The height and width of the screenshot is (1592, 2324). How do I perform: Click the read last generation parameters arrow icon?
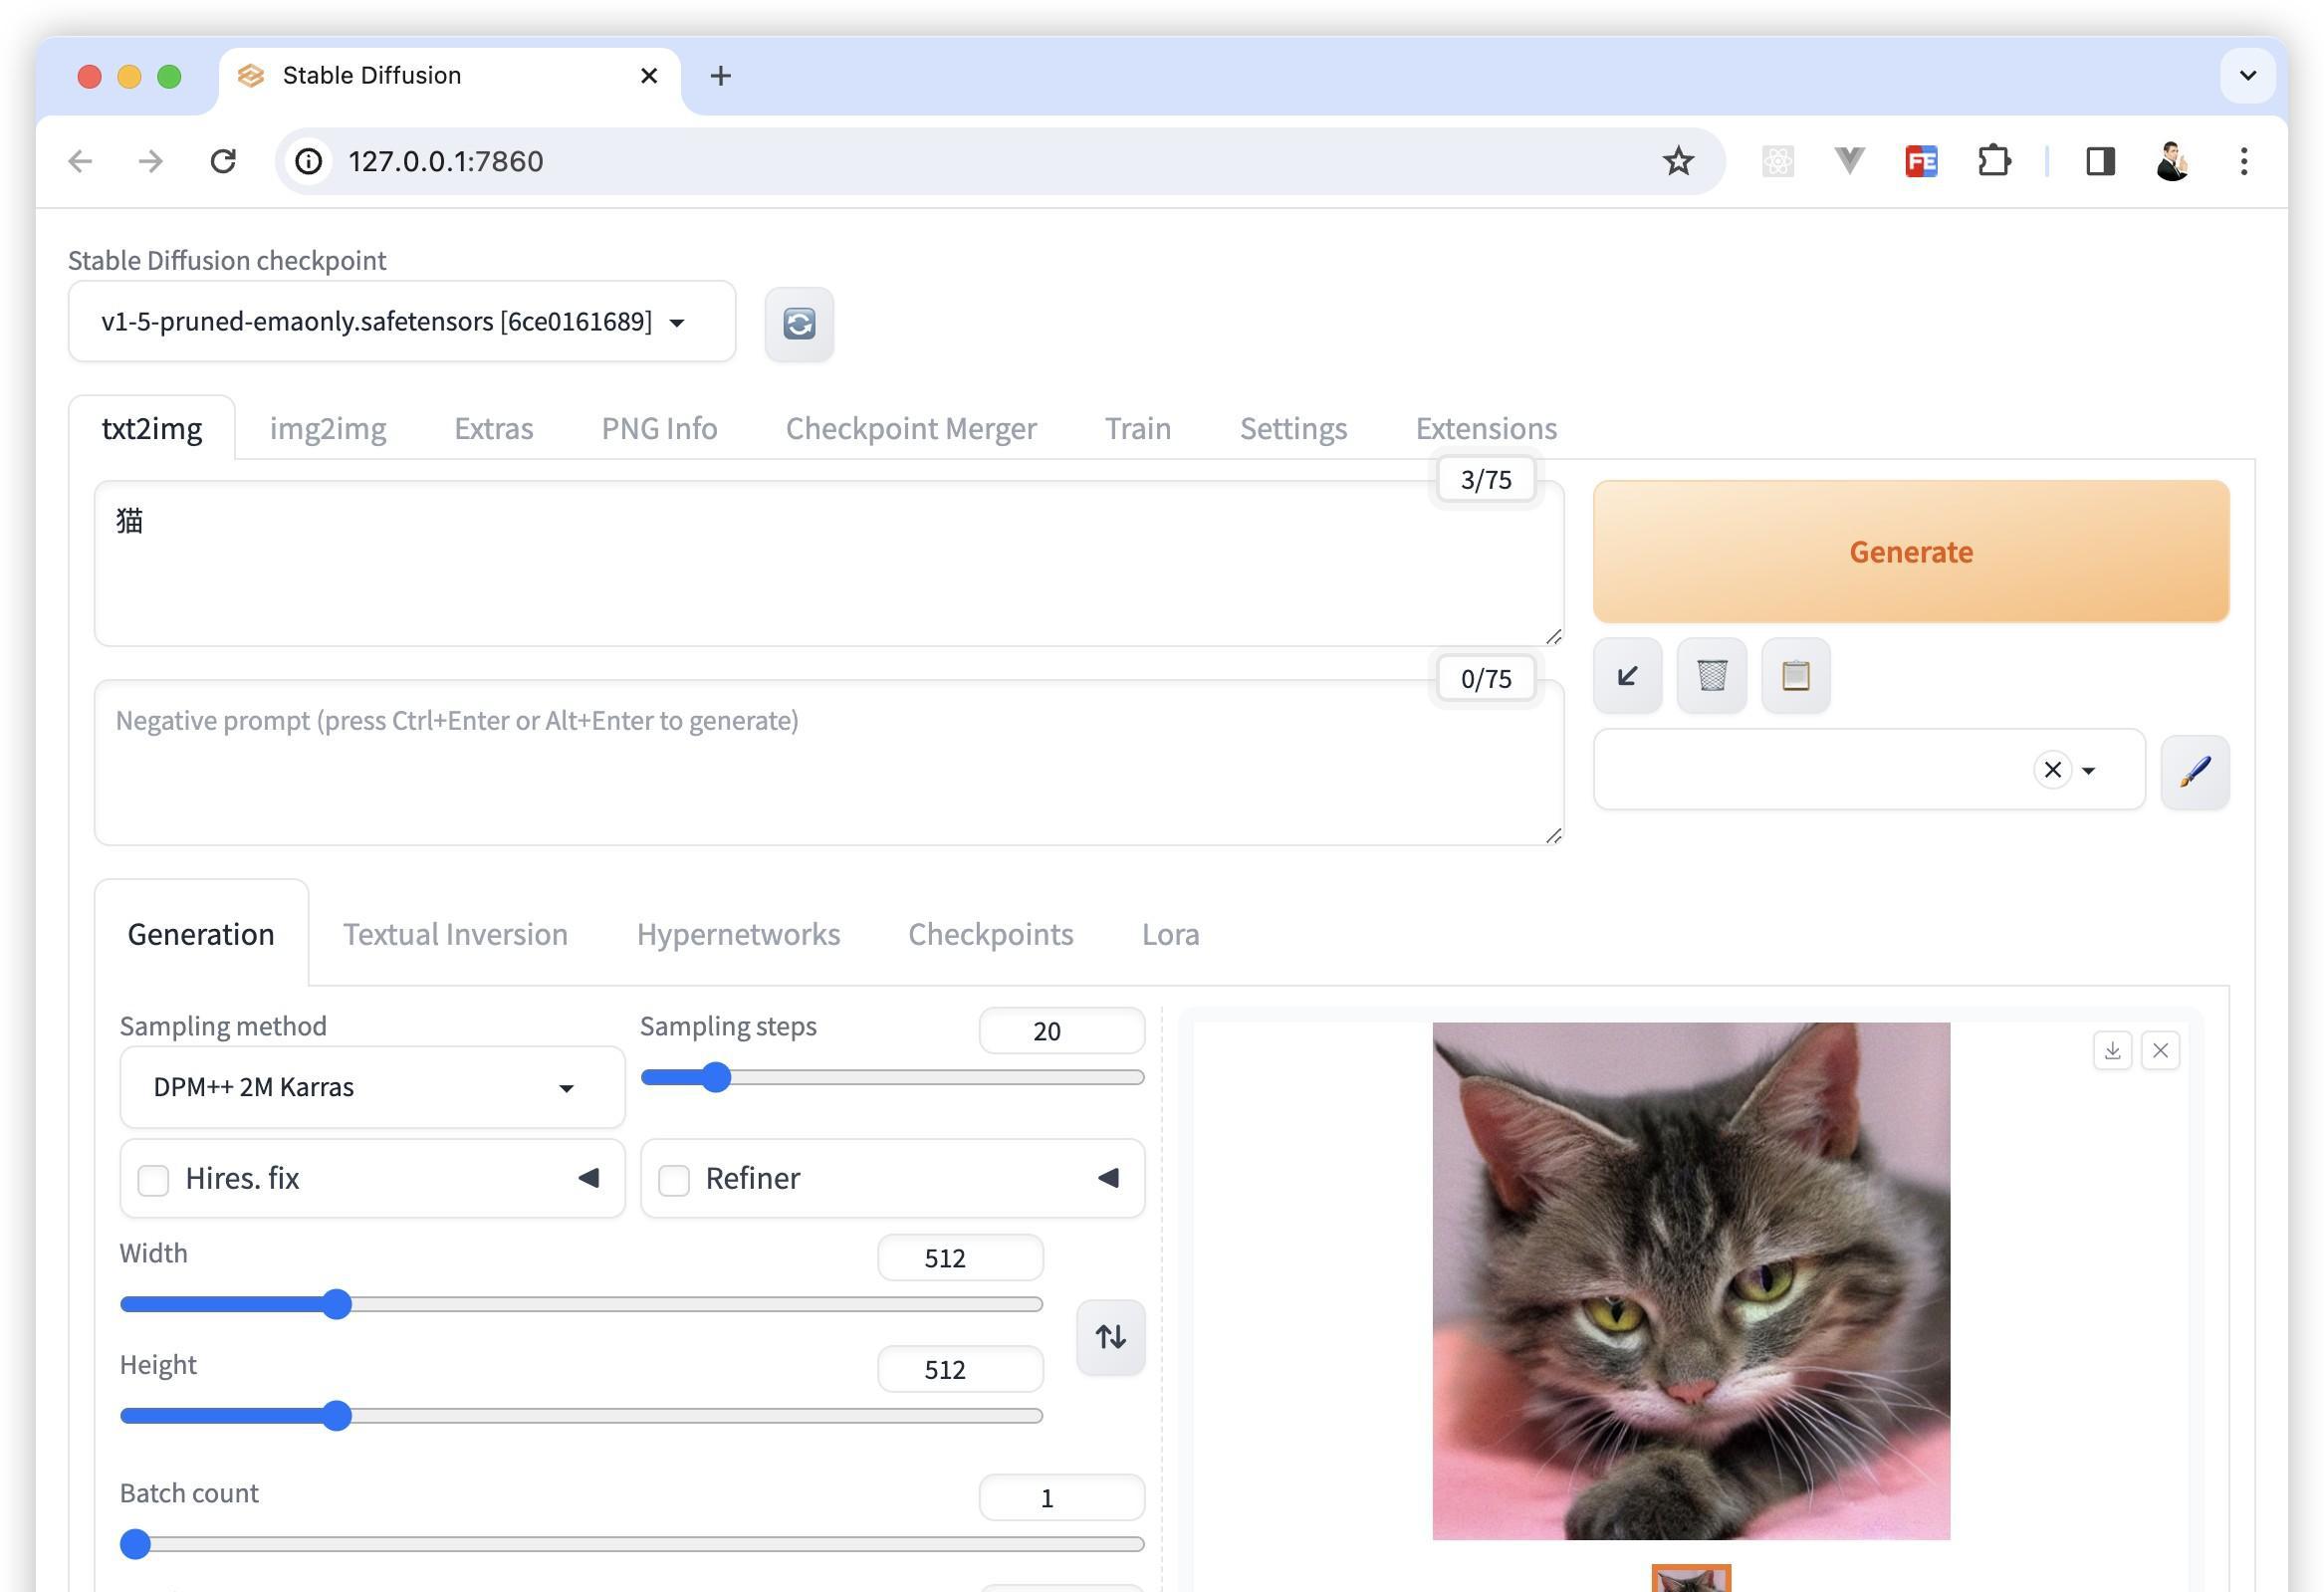click(1627, 676)
